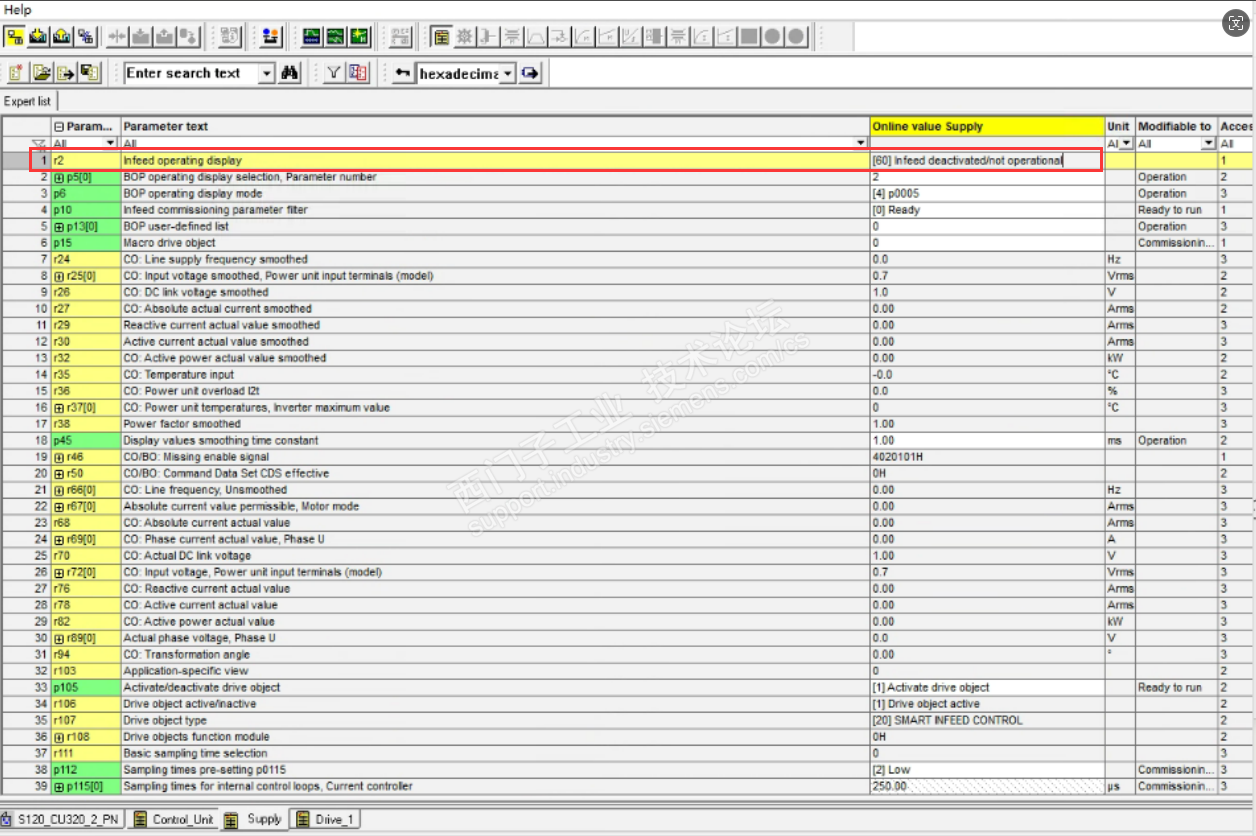Open the Modifiable to filter dropdown
The image size is (1256, 836).
(x=1209, y=144)
